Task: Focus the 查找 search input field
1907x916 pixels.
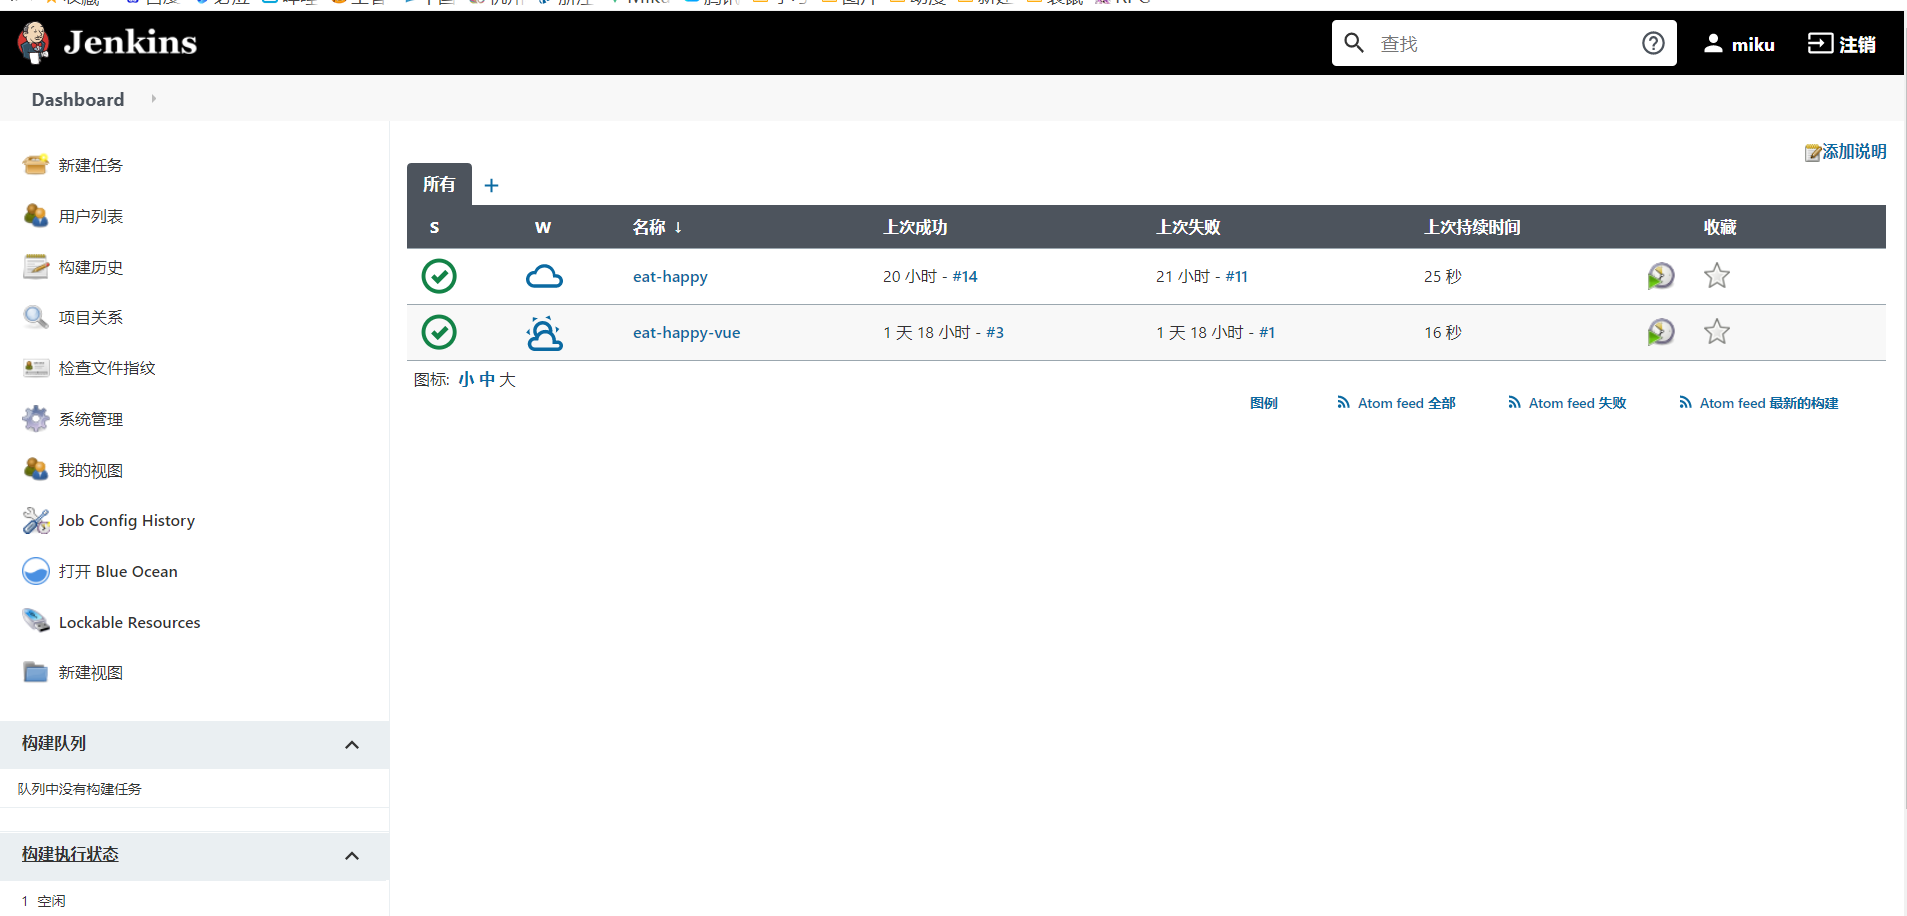Action: pos(1504,43)
